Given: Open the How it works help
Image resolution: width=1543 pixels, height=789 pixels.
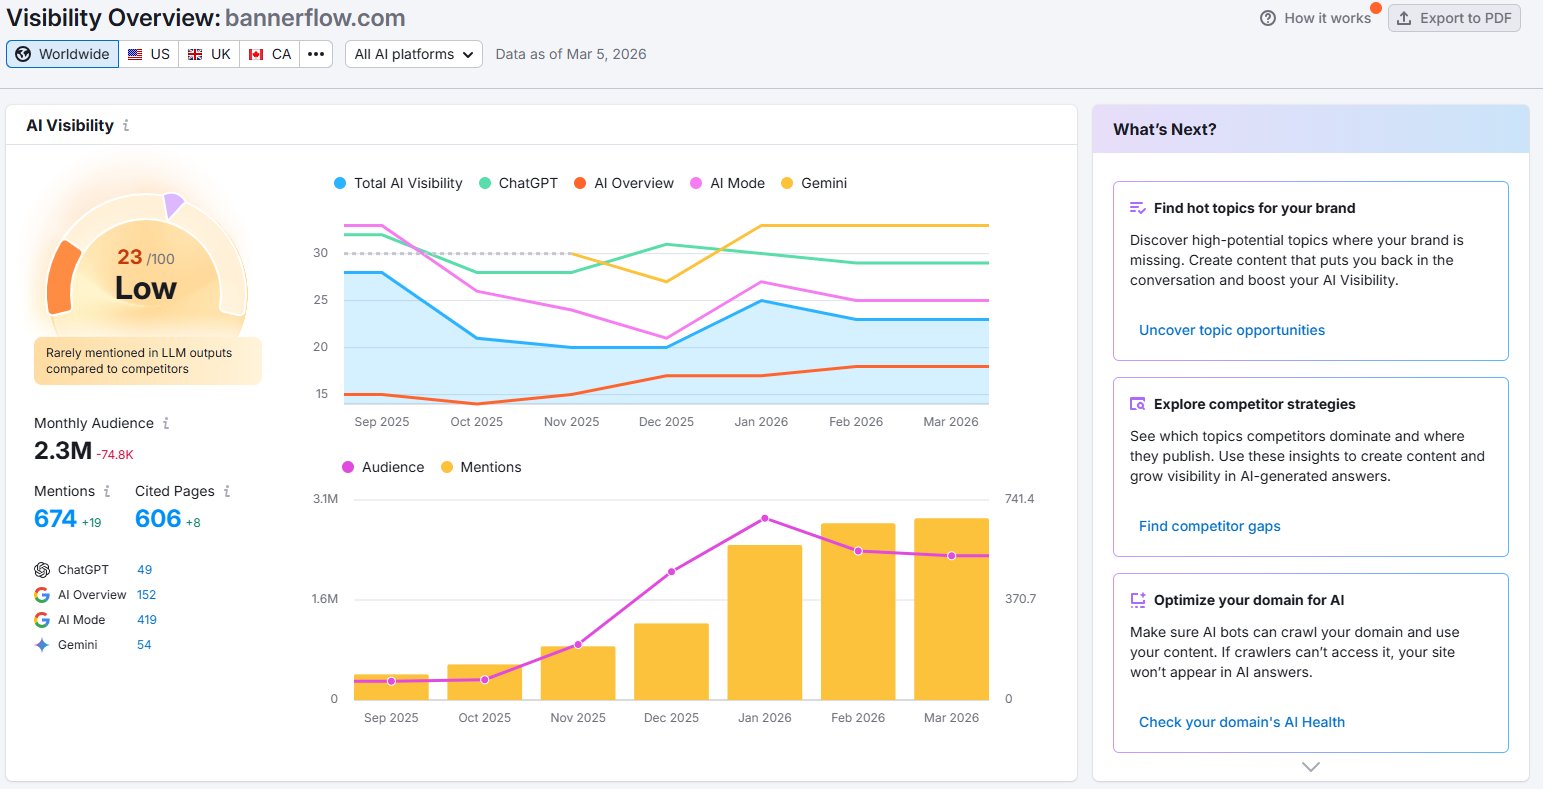Looking at the screenshot, I should 1316,18.
